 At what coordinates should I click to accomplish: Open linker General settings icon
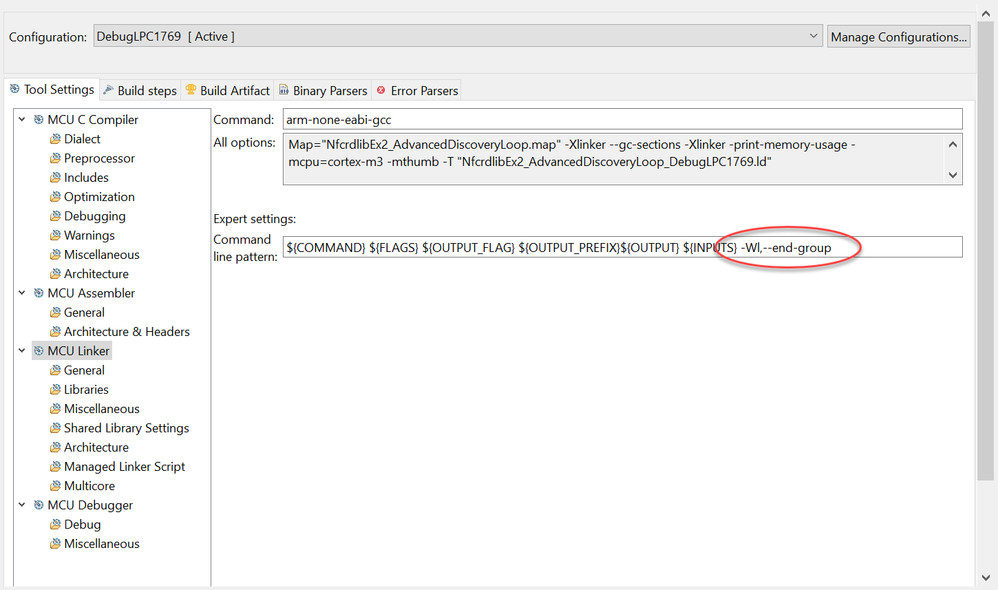click(55, 370)
